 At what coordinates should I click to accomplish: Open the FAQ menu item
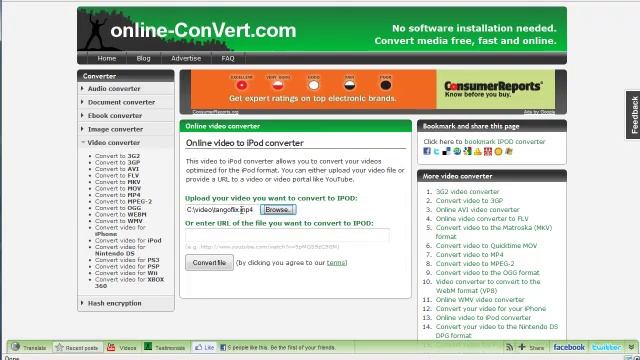tap(228, 58)
